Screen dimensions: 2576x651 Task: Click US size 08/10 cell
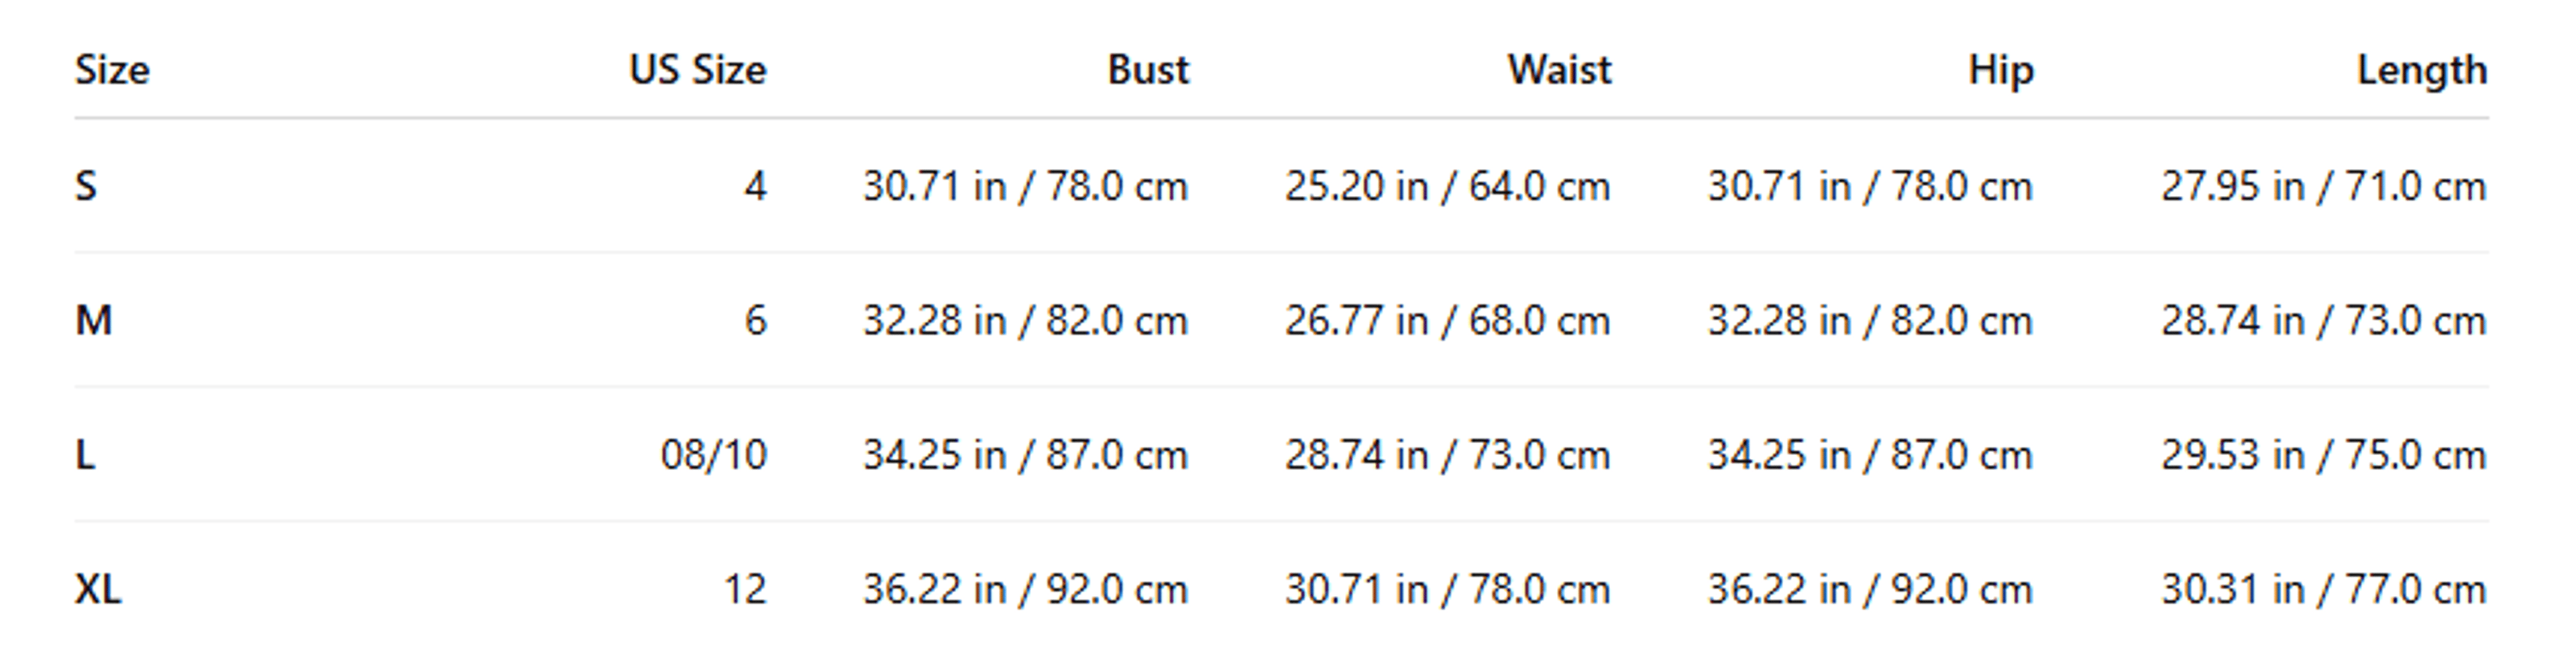click(x=713, y=454)
